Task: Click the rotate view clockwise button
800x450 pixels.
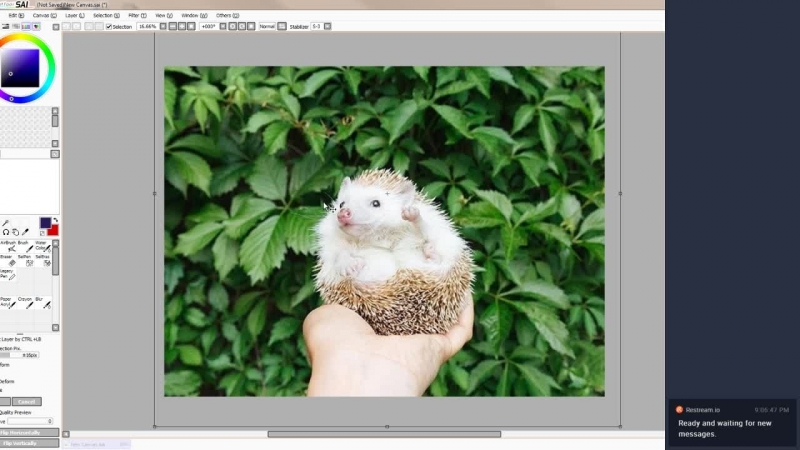Action: 242,26
